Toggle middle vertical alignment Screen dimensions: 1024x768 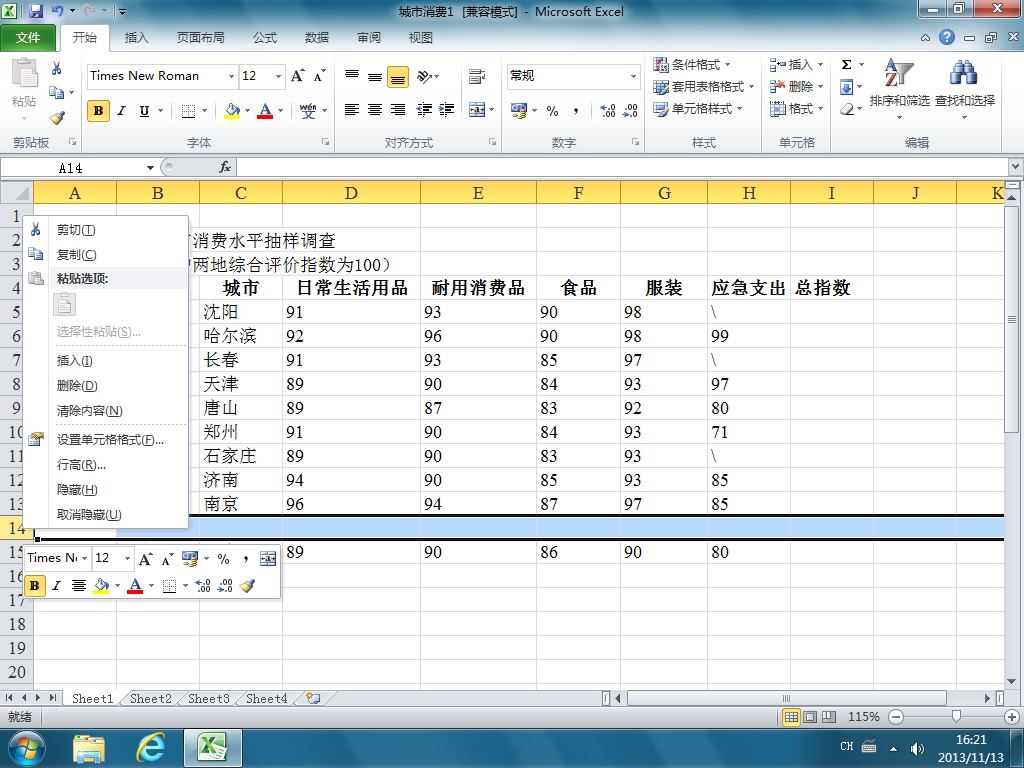[x=375, y=77]
